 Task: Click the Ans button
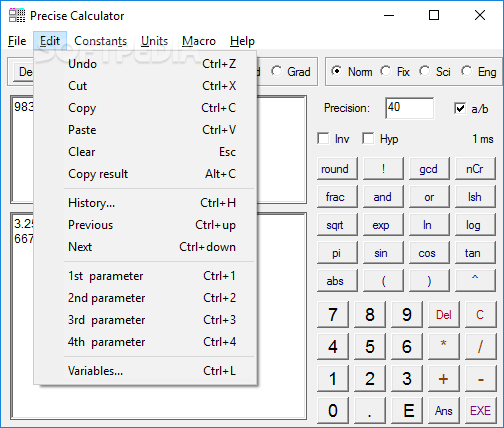444,410
